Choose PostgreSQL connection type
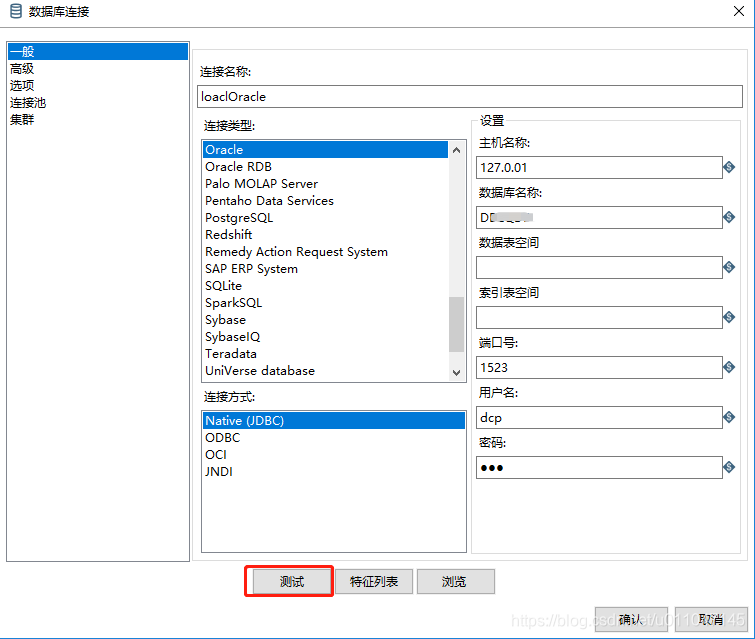Screen dimensions: 755x639 click(325, 218)
